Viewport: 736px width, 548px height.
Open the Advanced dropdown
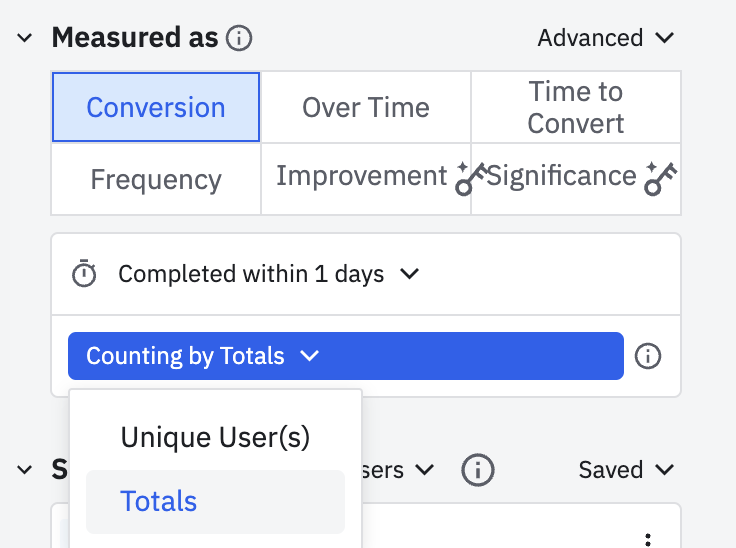[x=606, y=38]
